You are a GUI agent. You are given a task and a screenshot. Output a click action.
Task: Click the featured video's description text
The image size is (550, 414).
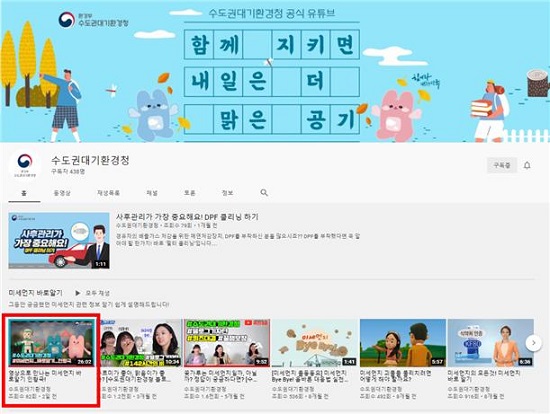tap(238, 240)
